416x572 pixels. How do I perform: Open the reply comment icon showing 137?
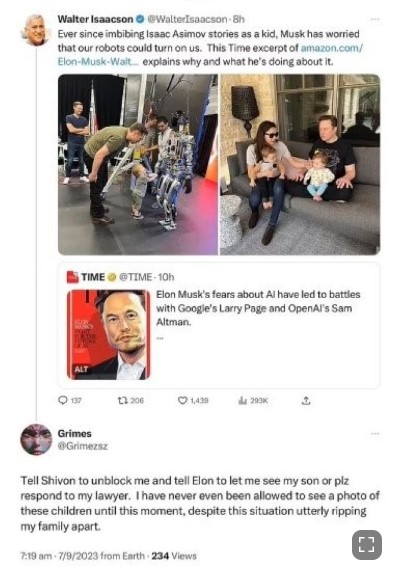[63, 400]
